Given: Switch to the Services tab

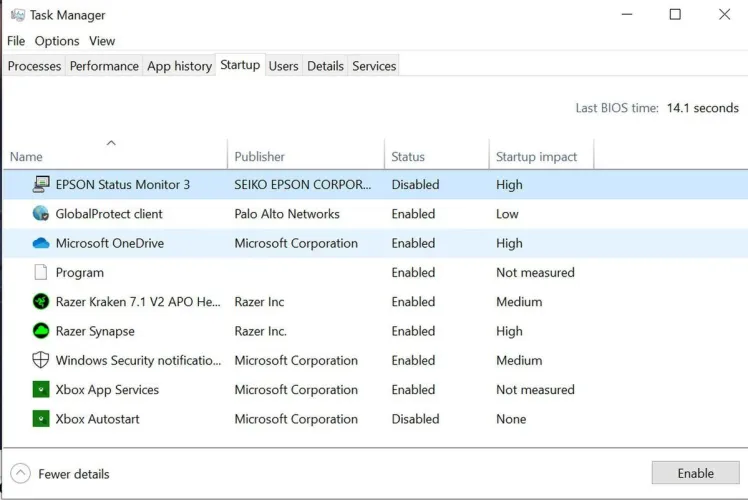Looking at the screenshot, I should coord(374,66).
